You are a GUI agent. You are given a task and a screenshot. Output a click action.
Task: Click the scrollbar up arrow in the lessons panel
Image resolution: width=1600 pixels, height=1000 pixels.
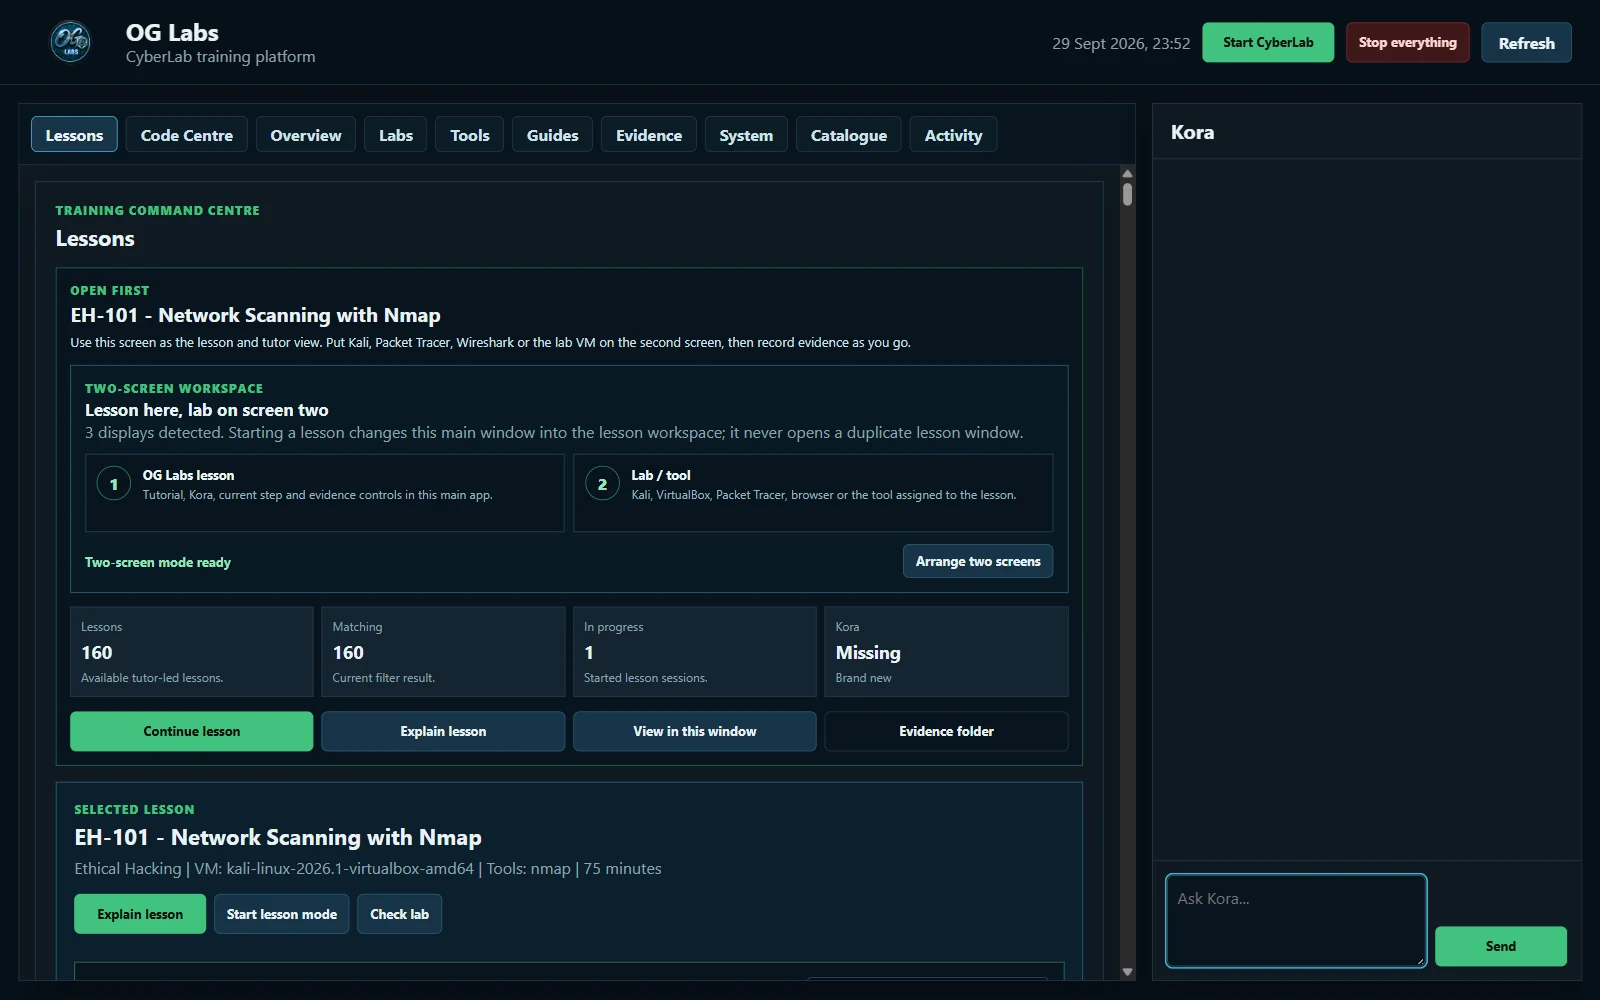[1127, 174]
